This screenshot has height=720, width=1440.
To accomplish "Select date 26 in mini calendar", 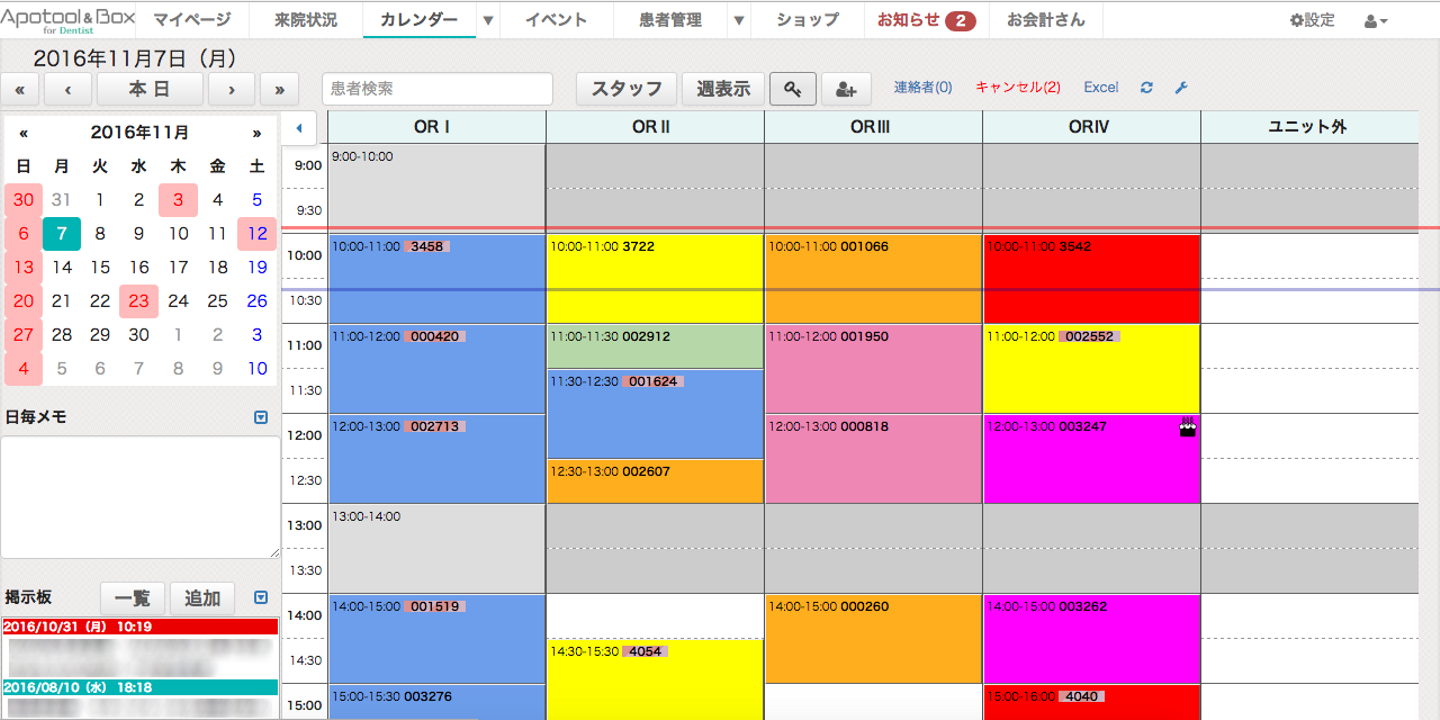I will point(257,301).
